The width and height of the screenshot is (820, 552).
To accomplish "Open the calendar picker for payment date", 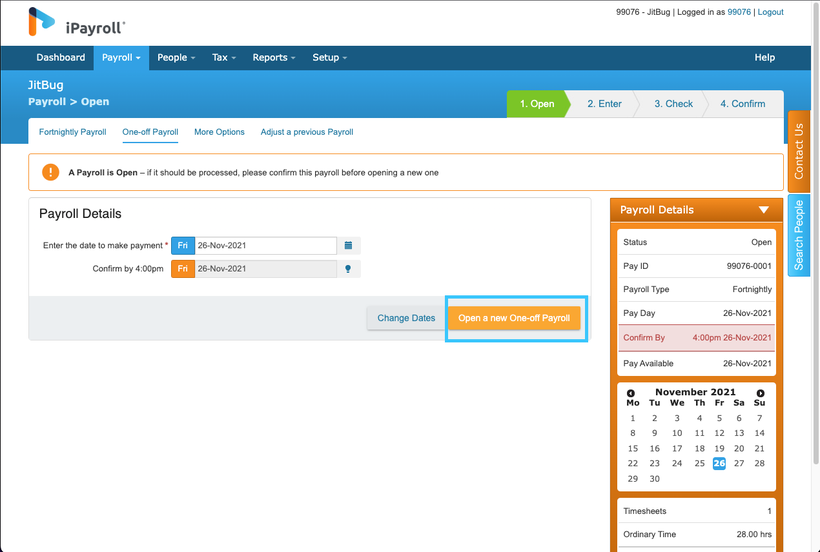I will tap(348, 246).
